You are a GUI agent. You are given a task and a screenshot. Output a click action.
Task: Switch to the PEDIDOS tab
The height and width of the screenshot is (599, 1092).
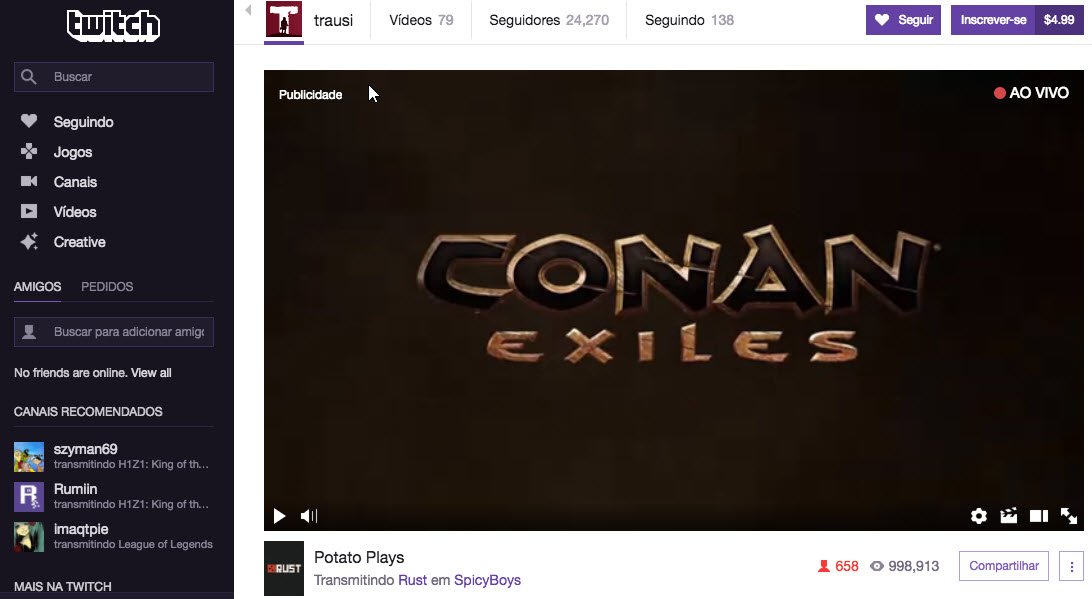click(107, 286)
